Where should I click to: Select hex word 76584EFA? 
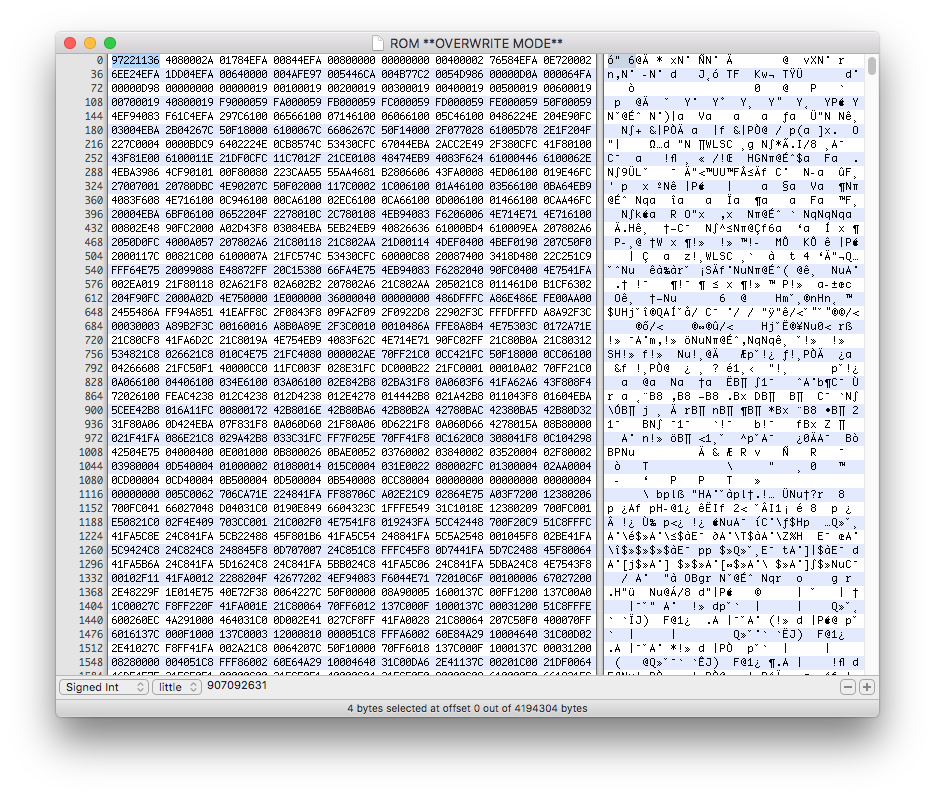click(x=513, y=60)
